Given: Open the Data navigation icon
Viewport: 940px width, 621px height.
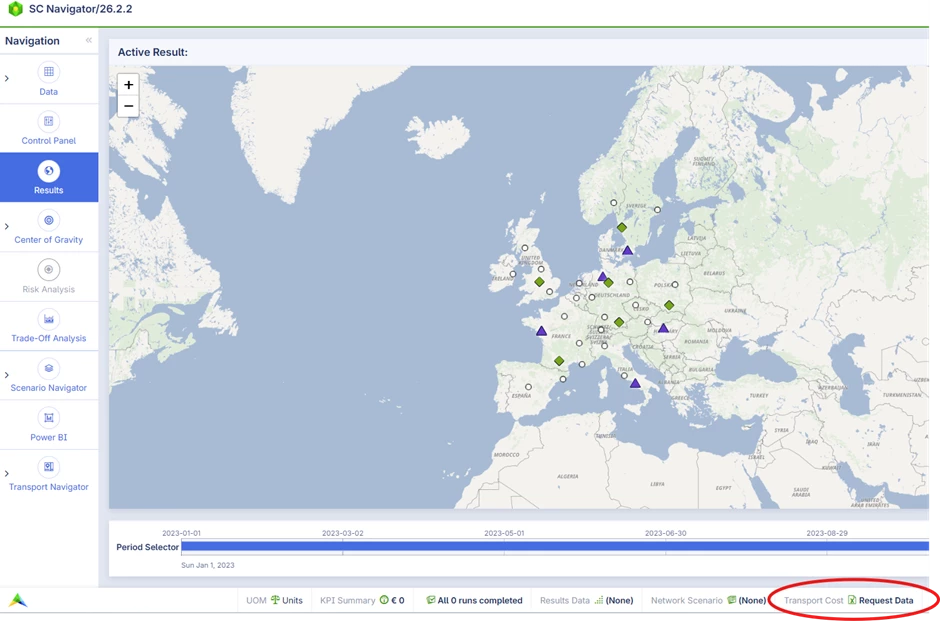Looking at the screenshot, I should [x=49, y=72].
